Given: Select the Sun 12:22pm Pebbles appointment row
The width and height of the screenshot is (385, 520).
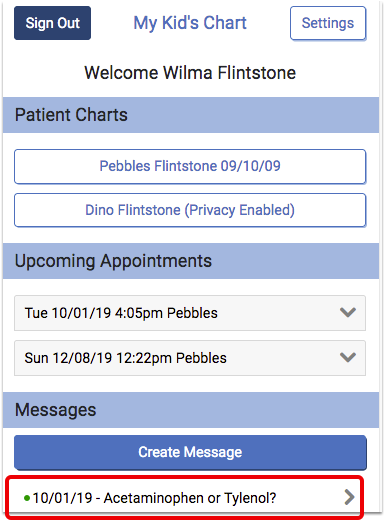Looking at the screenshot, I should point(190,358).
